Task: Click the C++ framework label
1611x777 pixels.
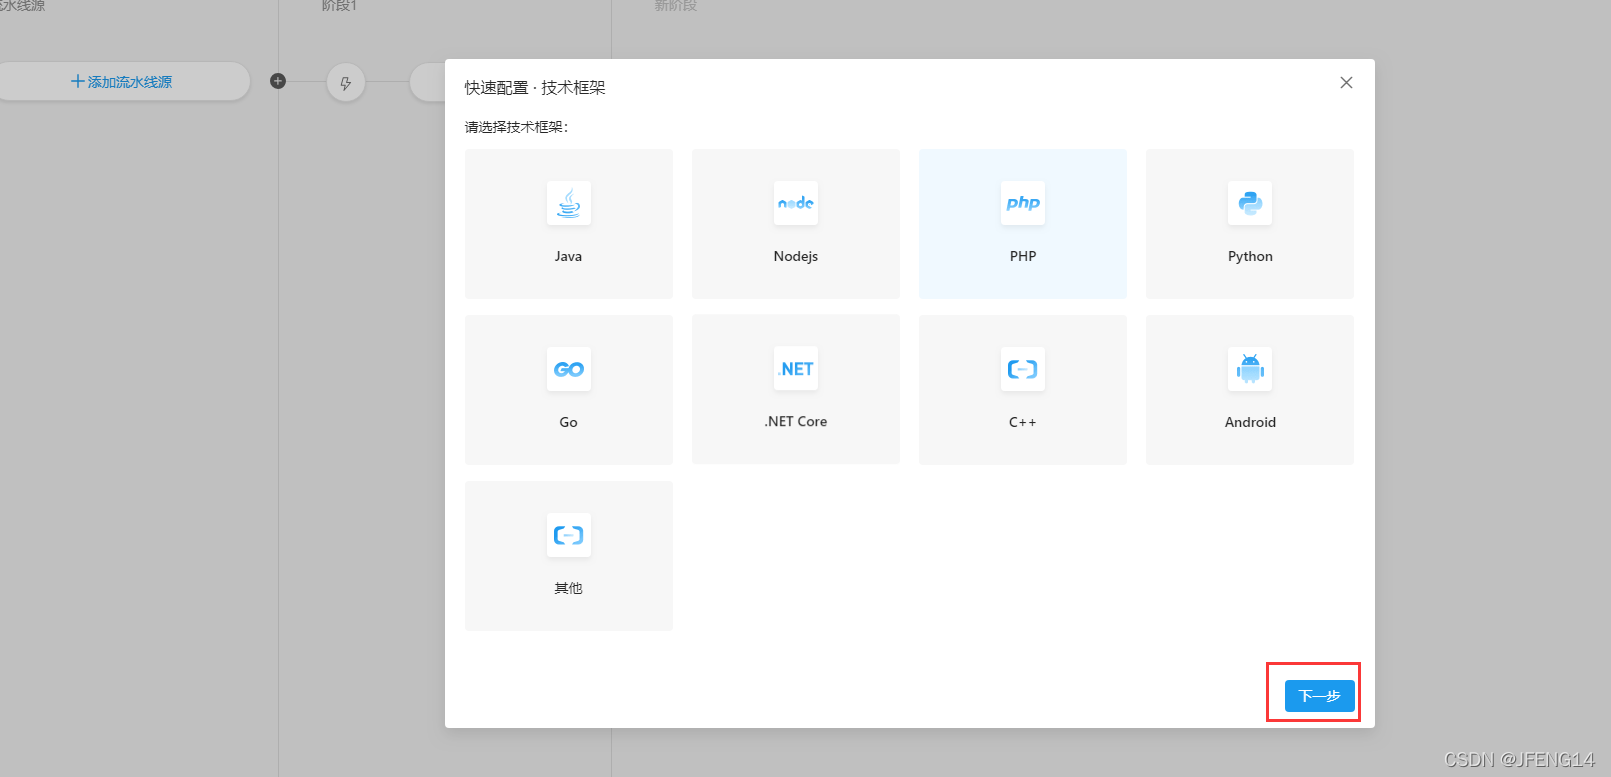Action: pos(1023,422)
